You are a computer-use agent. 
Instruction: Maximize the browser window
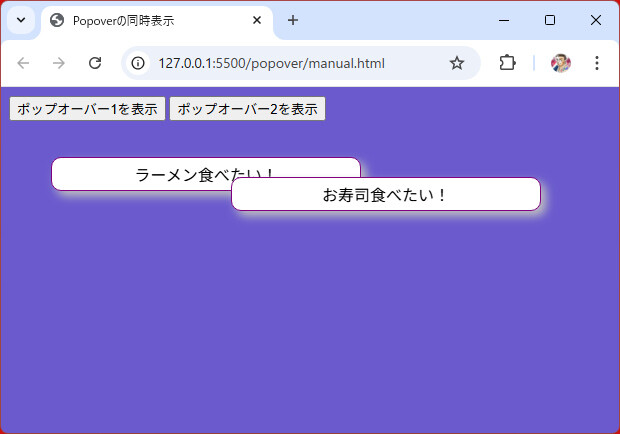(x=550, y=20)
